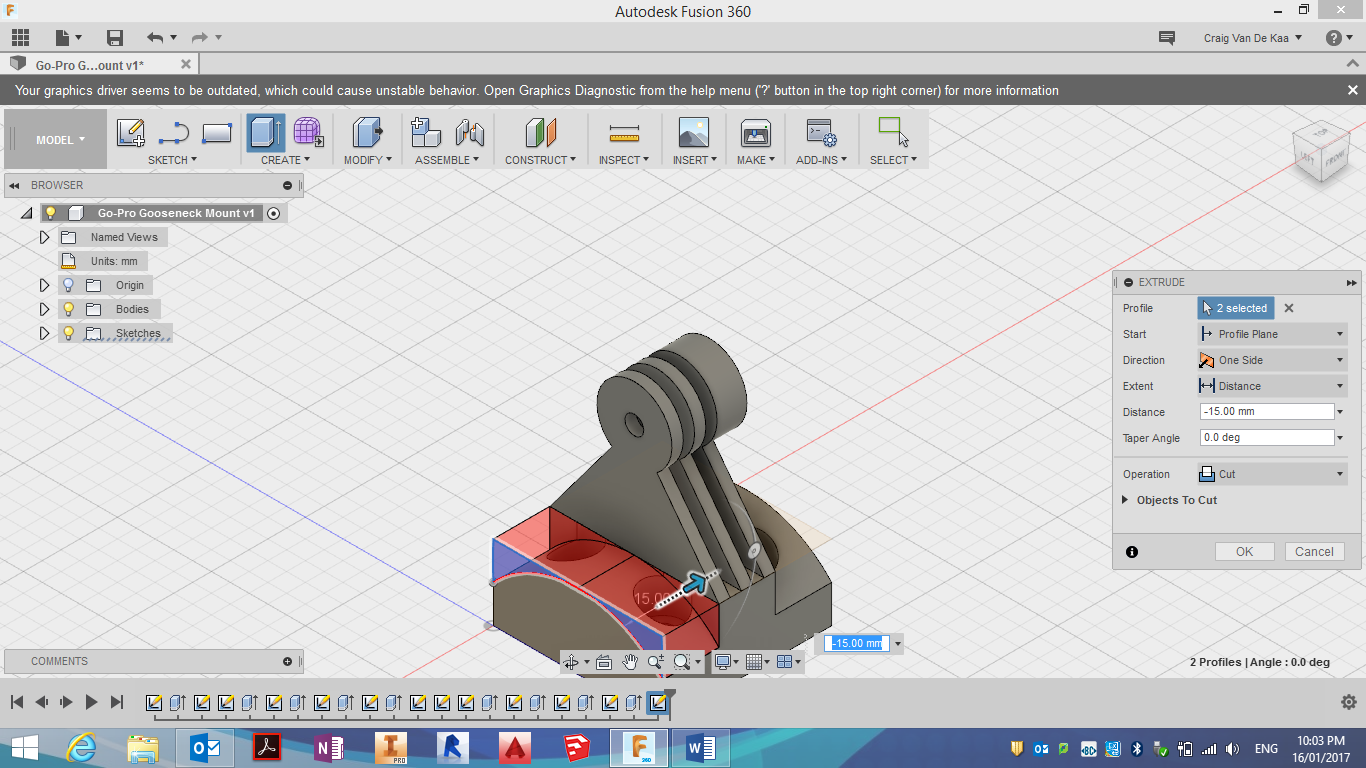
Task: Click the 2 selected profile button
Action: coord(1236,308)
